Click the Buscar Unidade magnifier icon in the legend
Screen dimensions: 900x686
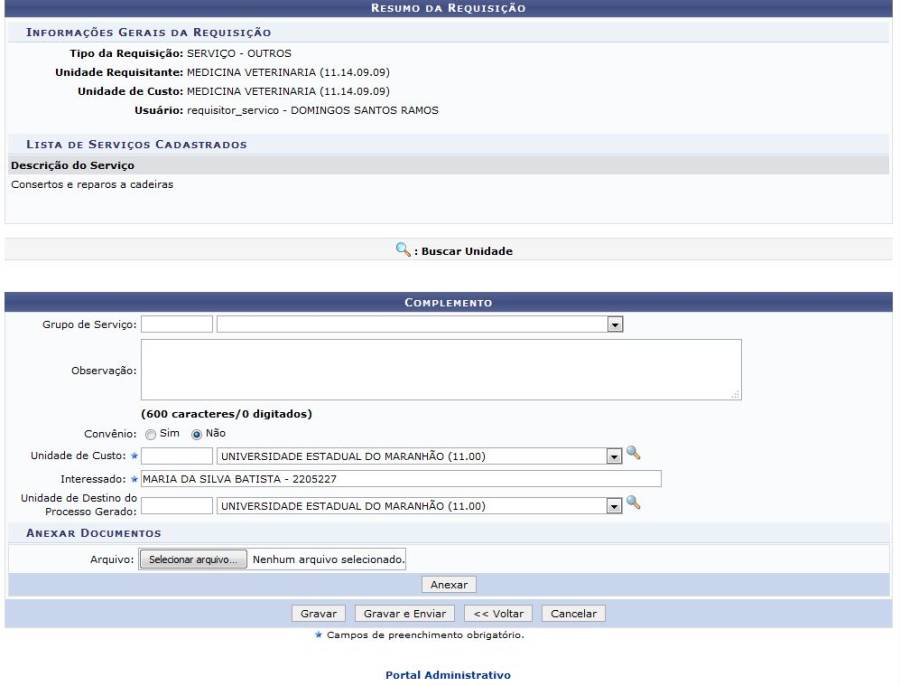(403, 250)
